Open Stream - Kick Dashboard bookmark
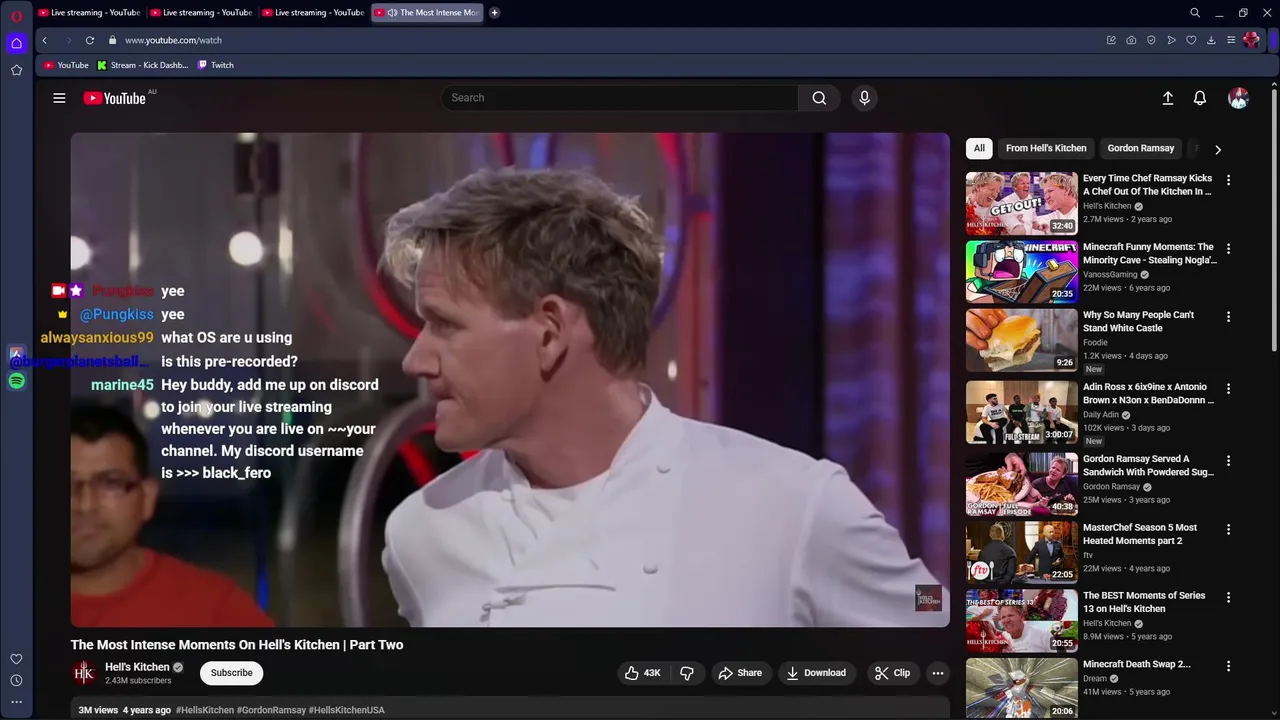 pyautogui.click(x=143, y=65)
